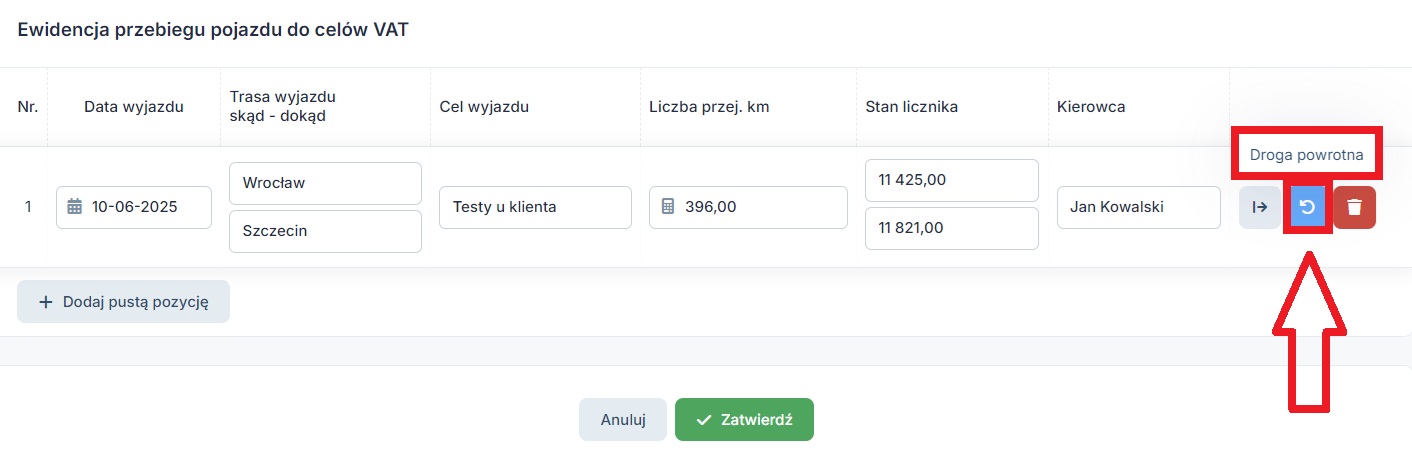1412x455 pixels.
Task: Select the 11 425,00 starting odometer field
Action: tap(951, 180)
